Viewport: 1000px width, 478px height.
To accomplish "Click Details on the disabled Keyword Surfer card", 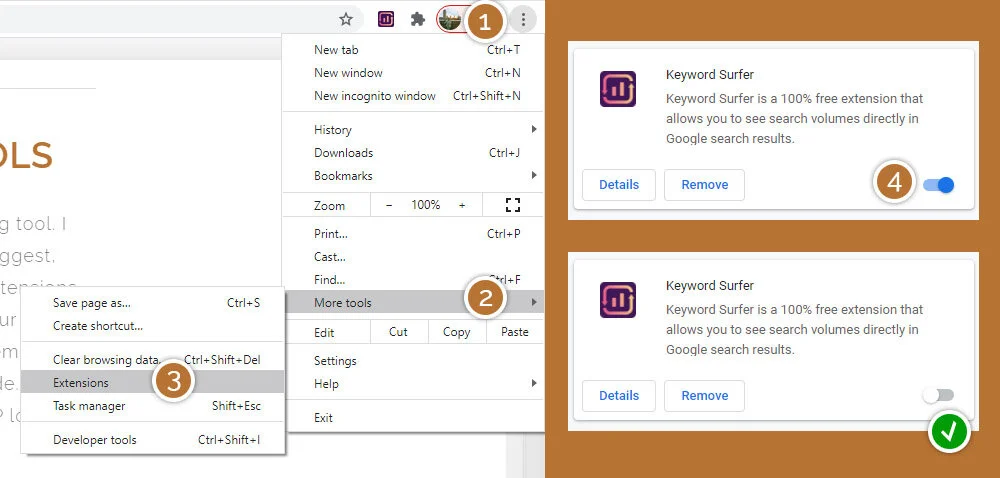I will (619, 396).
